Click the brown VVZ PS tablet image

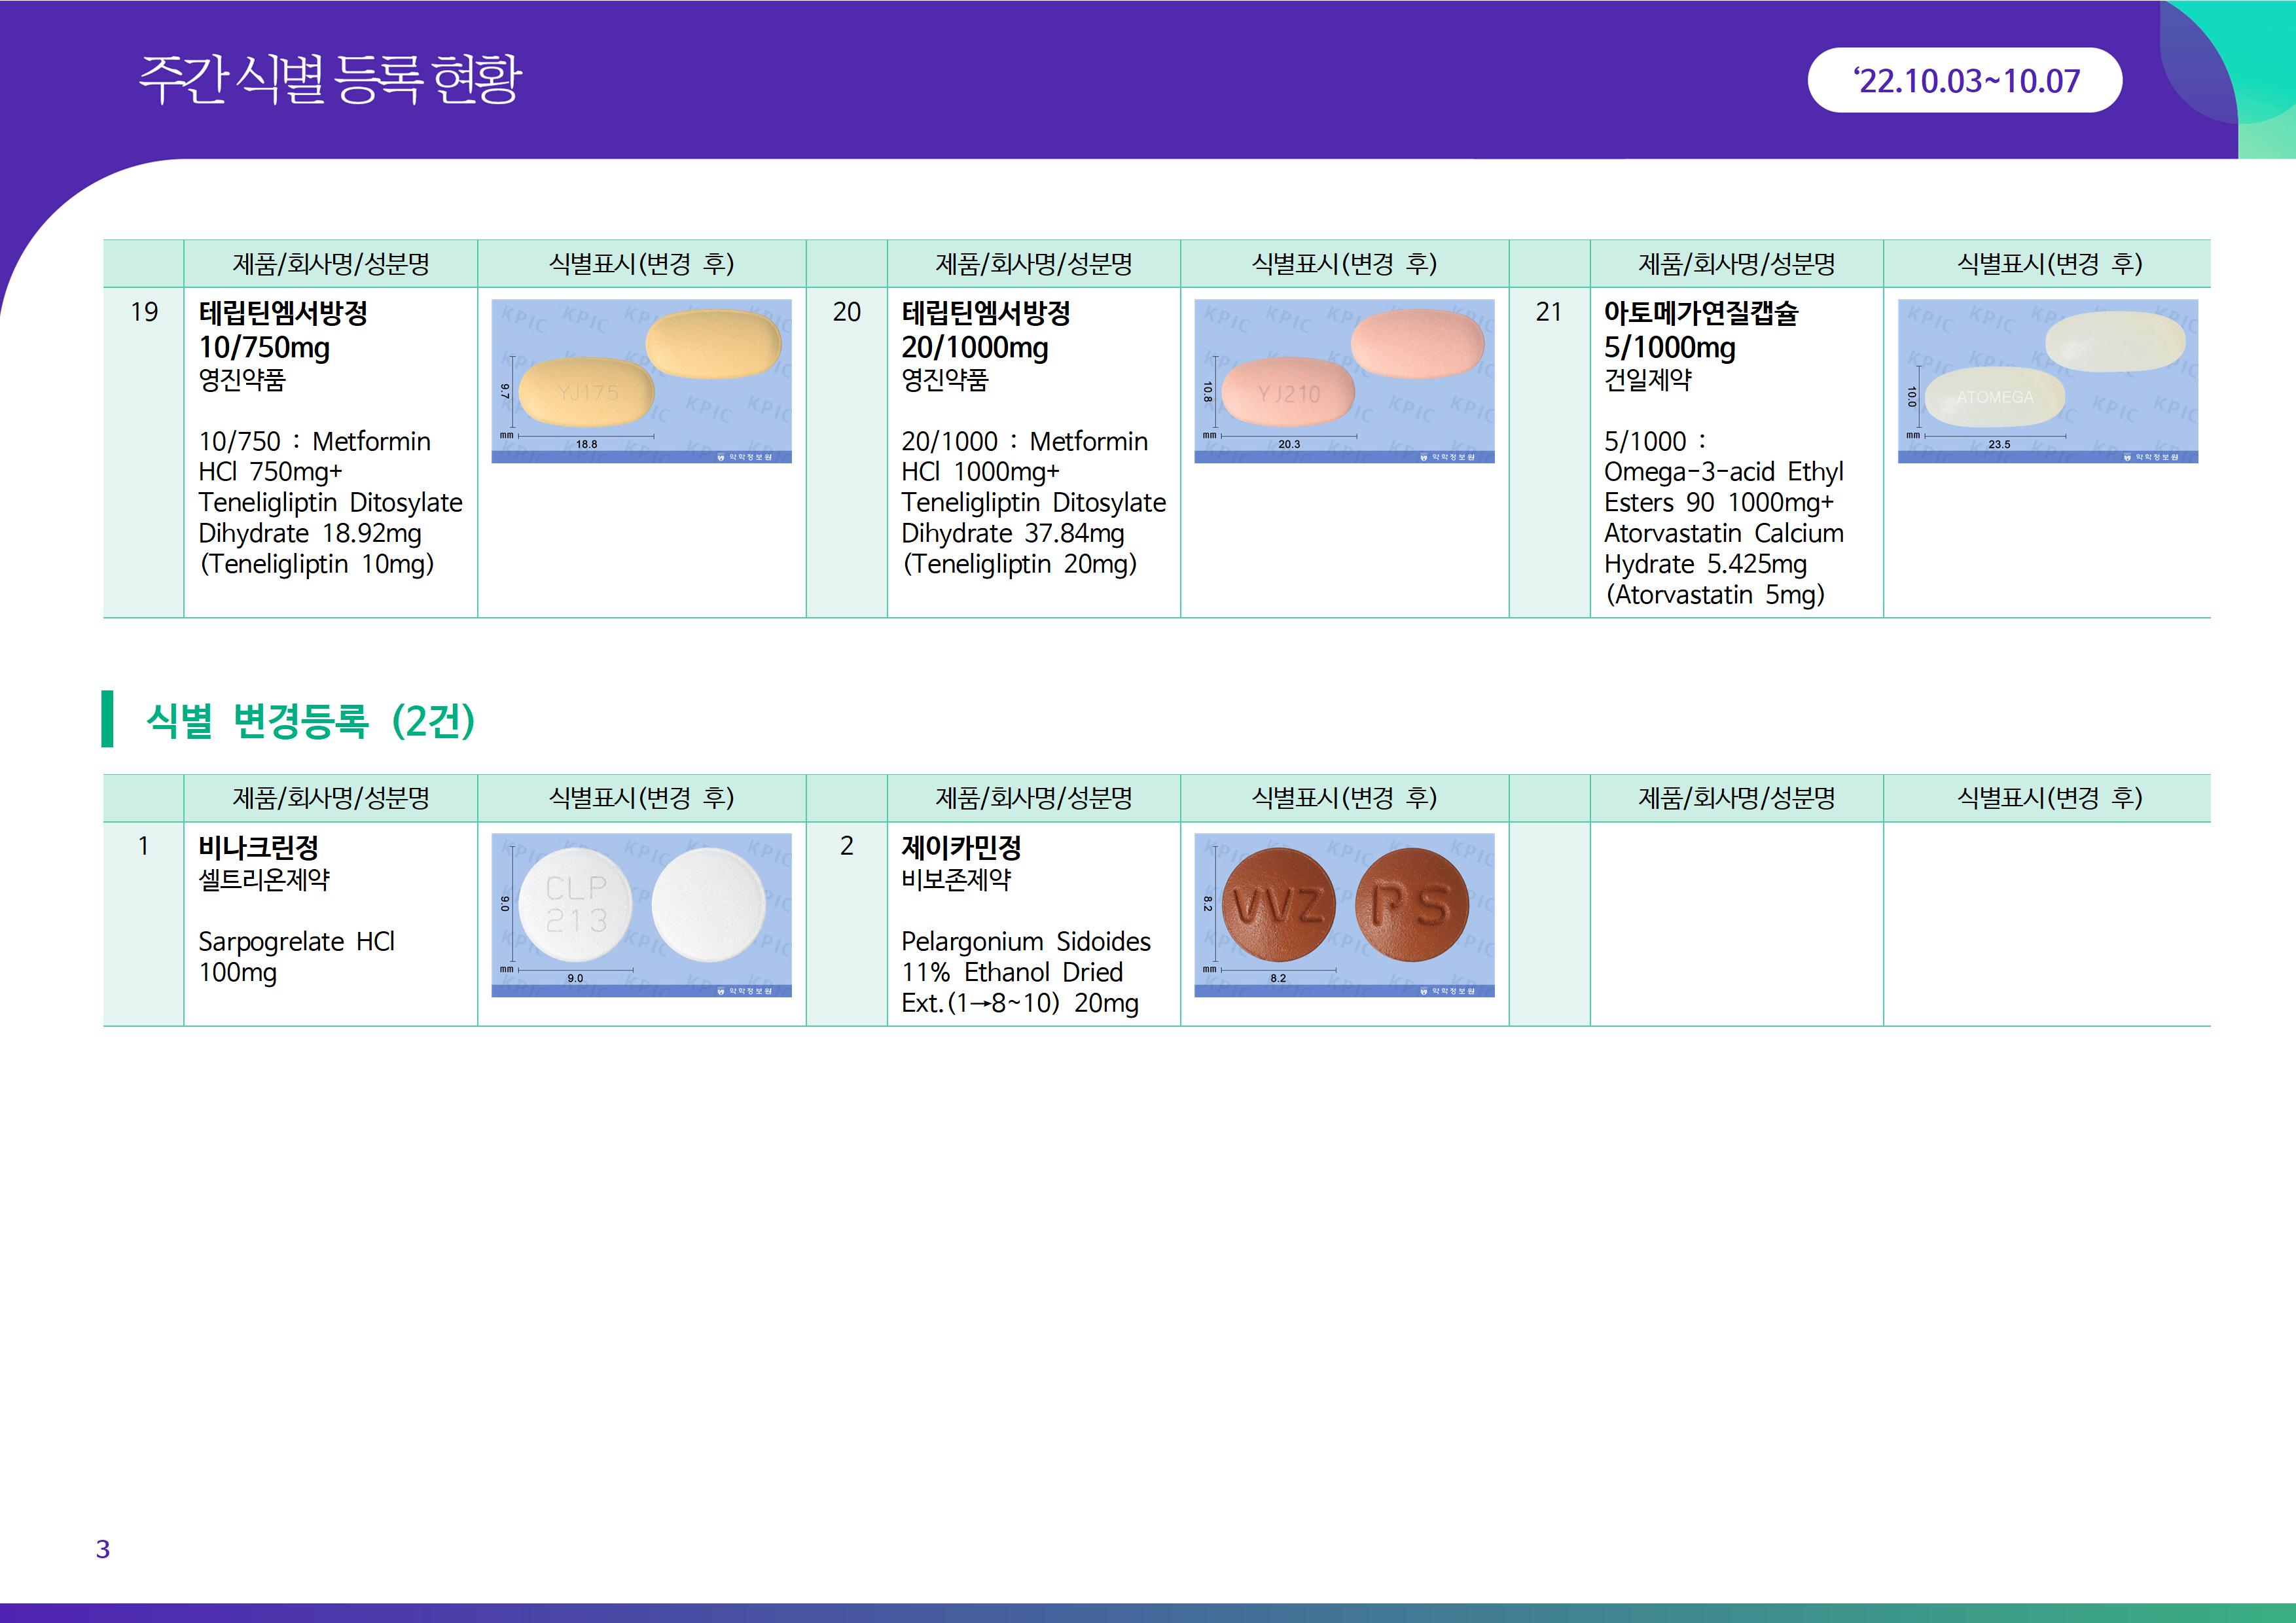1344,914
